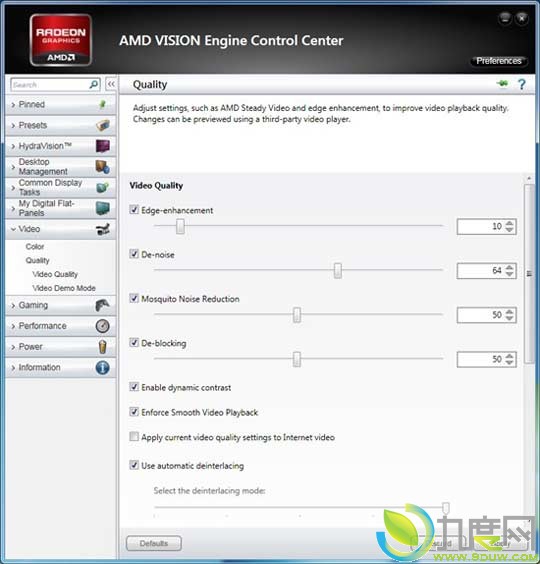Image resolution: width=540 pixels, height=564 pixels.
Task: Click the blue Information icon
Action: click(103, 368)
